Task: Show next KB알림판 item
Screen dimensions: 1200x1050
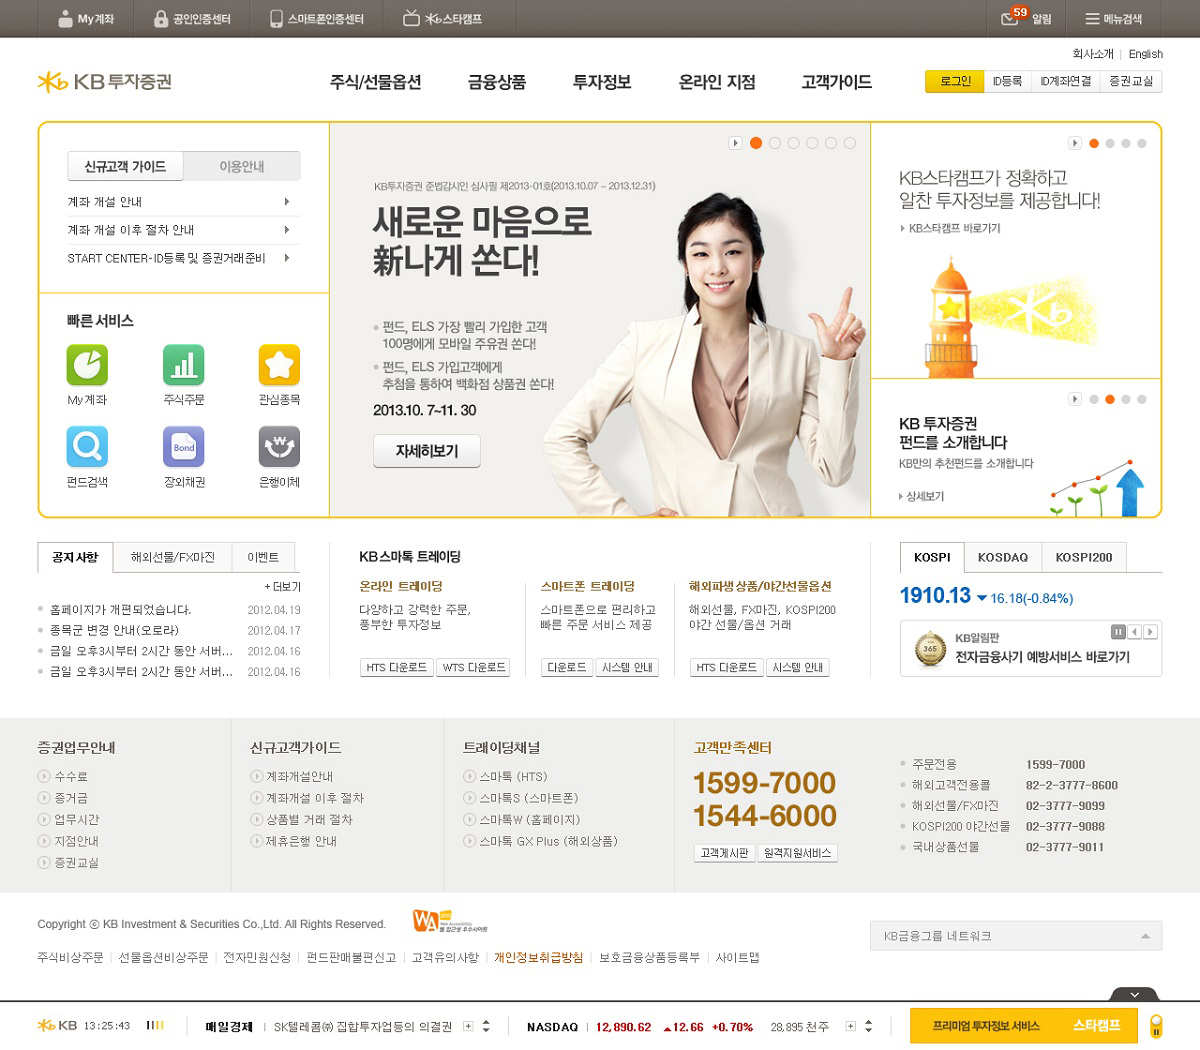Action: (1151, 632)
